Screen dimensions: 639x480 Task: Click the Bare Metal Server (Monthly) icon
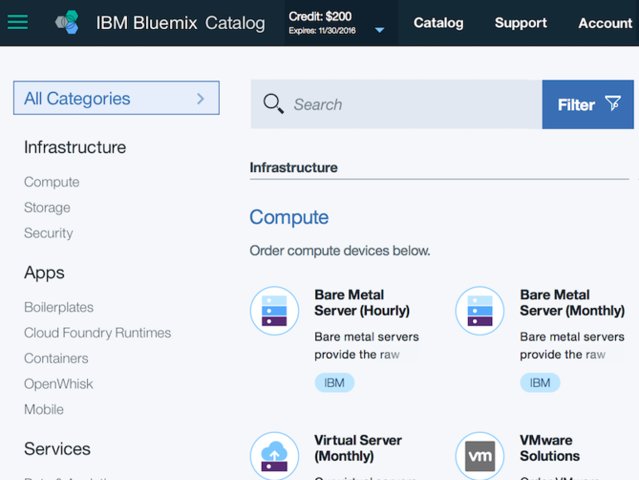[480, 311]
